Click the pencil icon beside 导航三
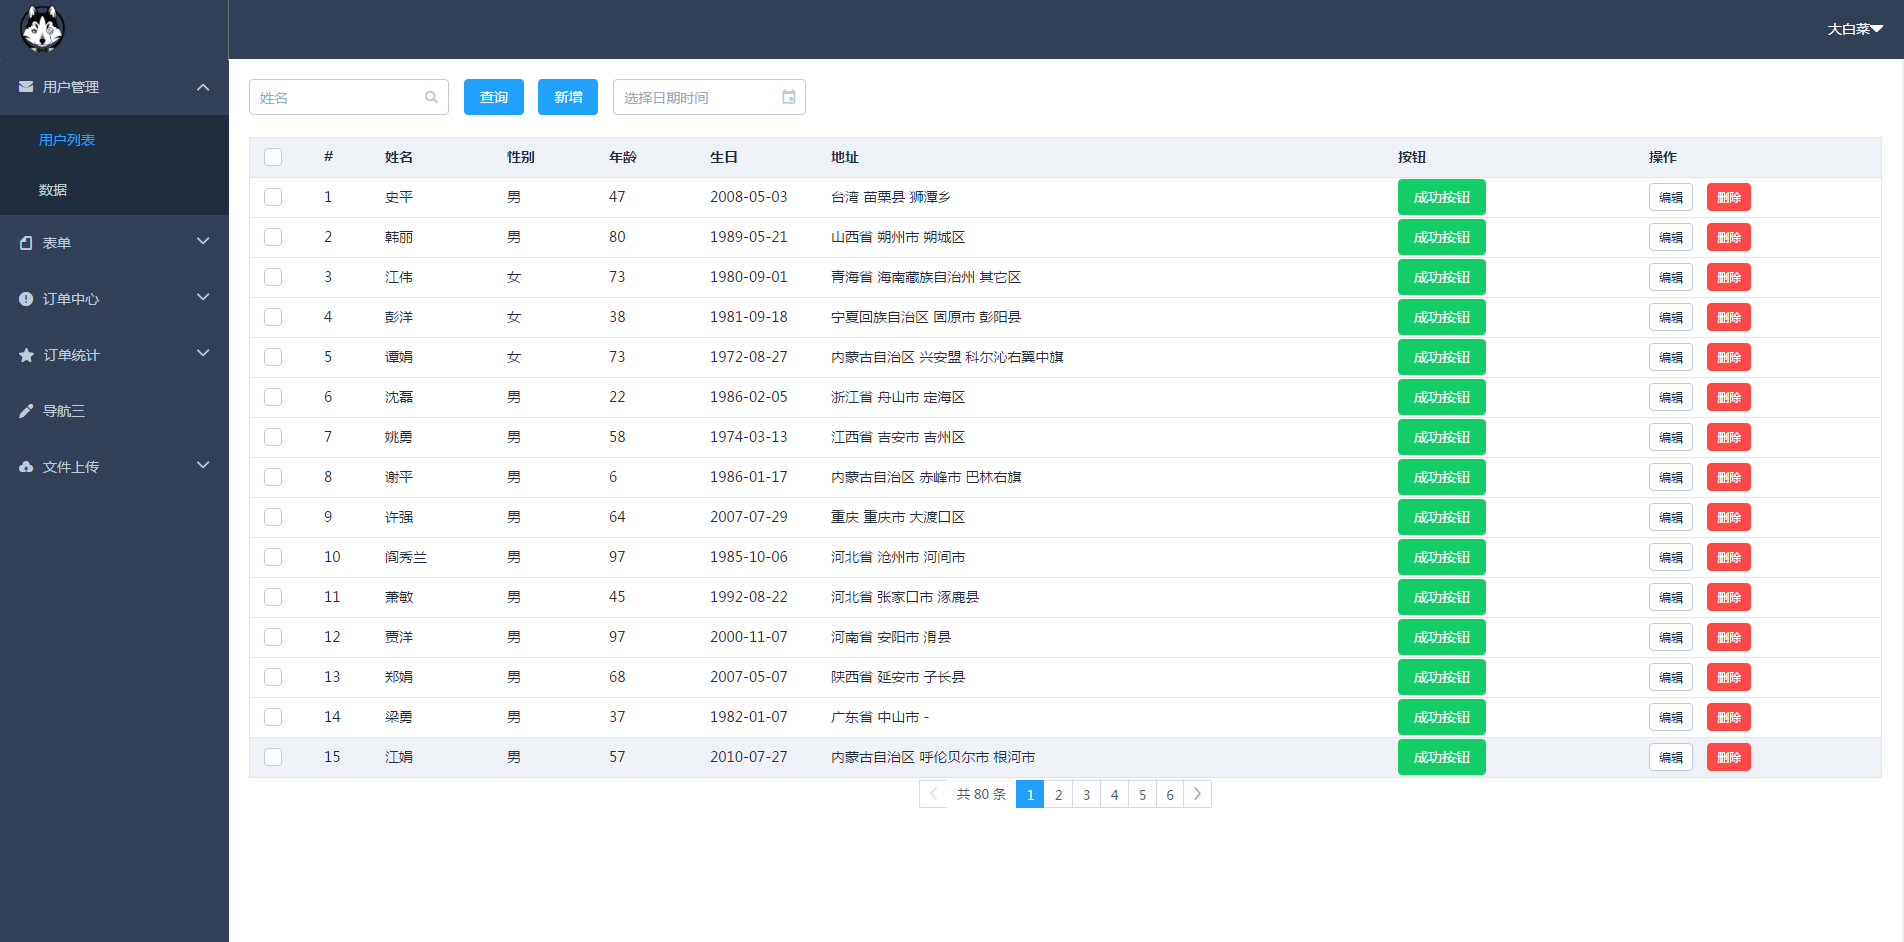This screenshot has width=1904, height=942. click(x=26, y=411)
